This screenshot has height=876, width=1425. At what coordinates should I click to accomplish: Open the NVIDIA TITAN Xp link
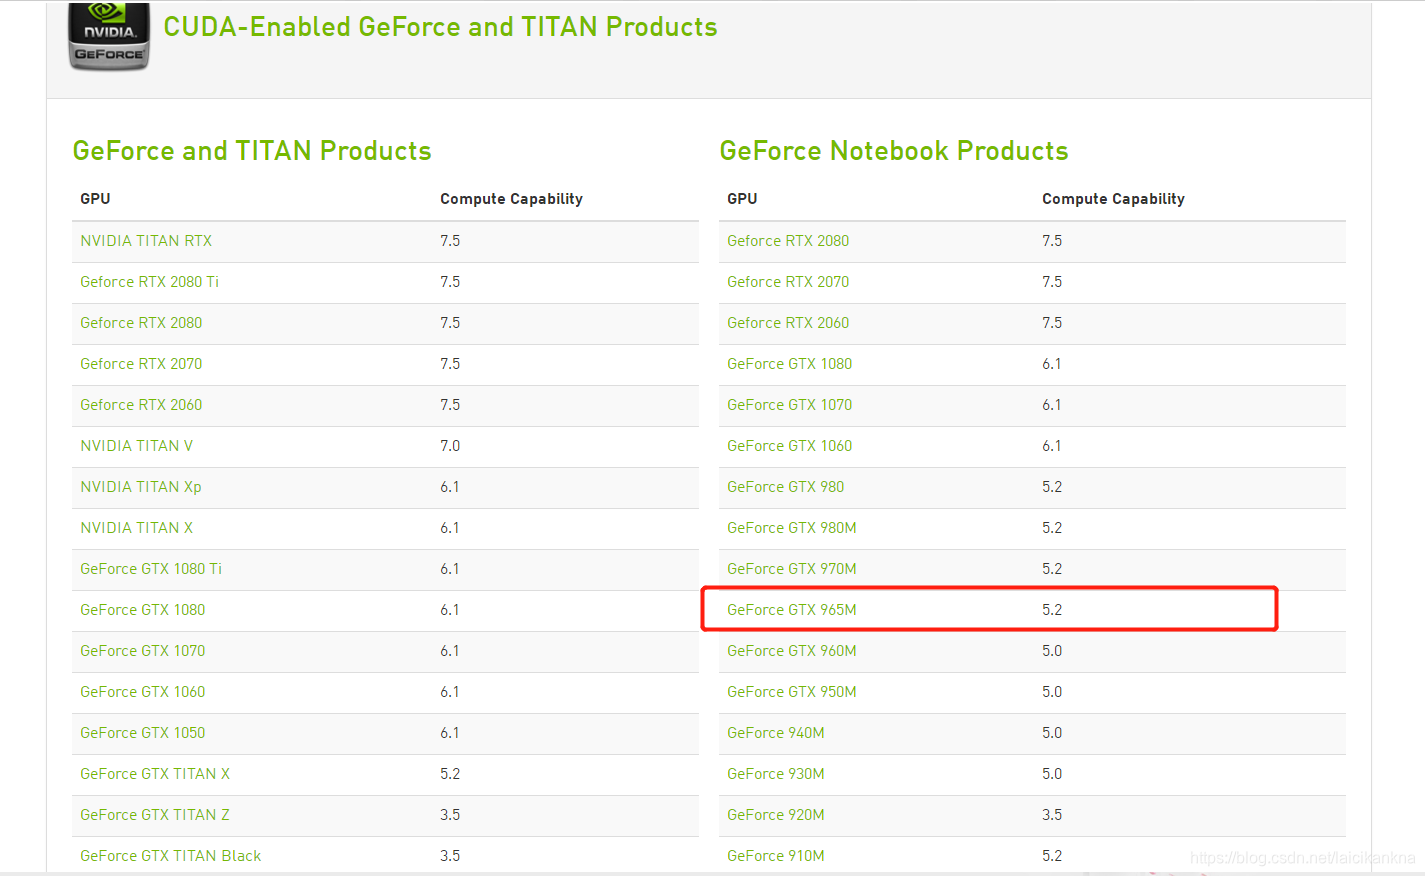coord(141,487)
